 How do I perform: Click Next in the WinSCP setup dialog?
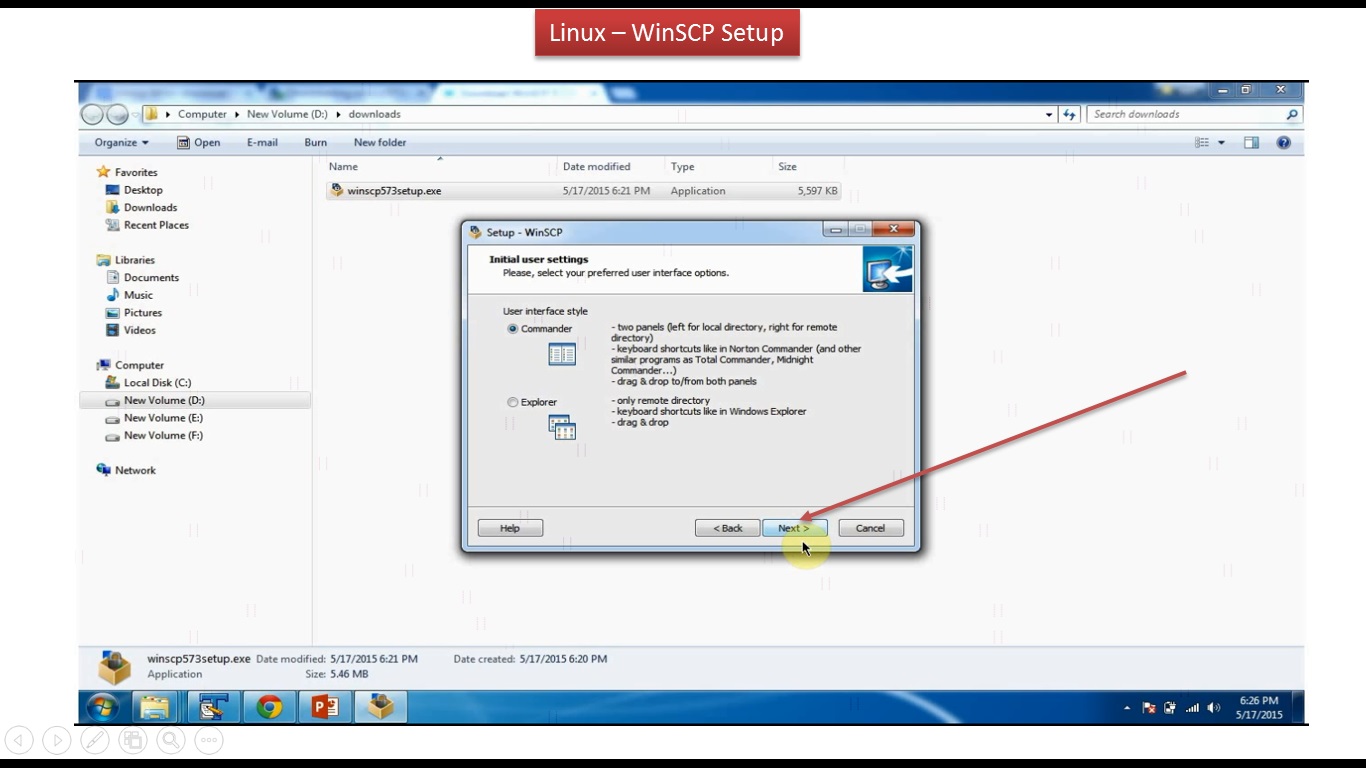(x=794, y=528)
